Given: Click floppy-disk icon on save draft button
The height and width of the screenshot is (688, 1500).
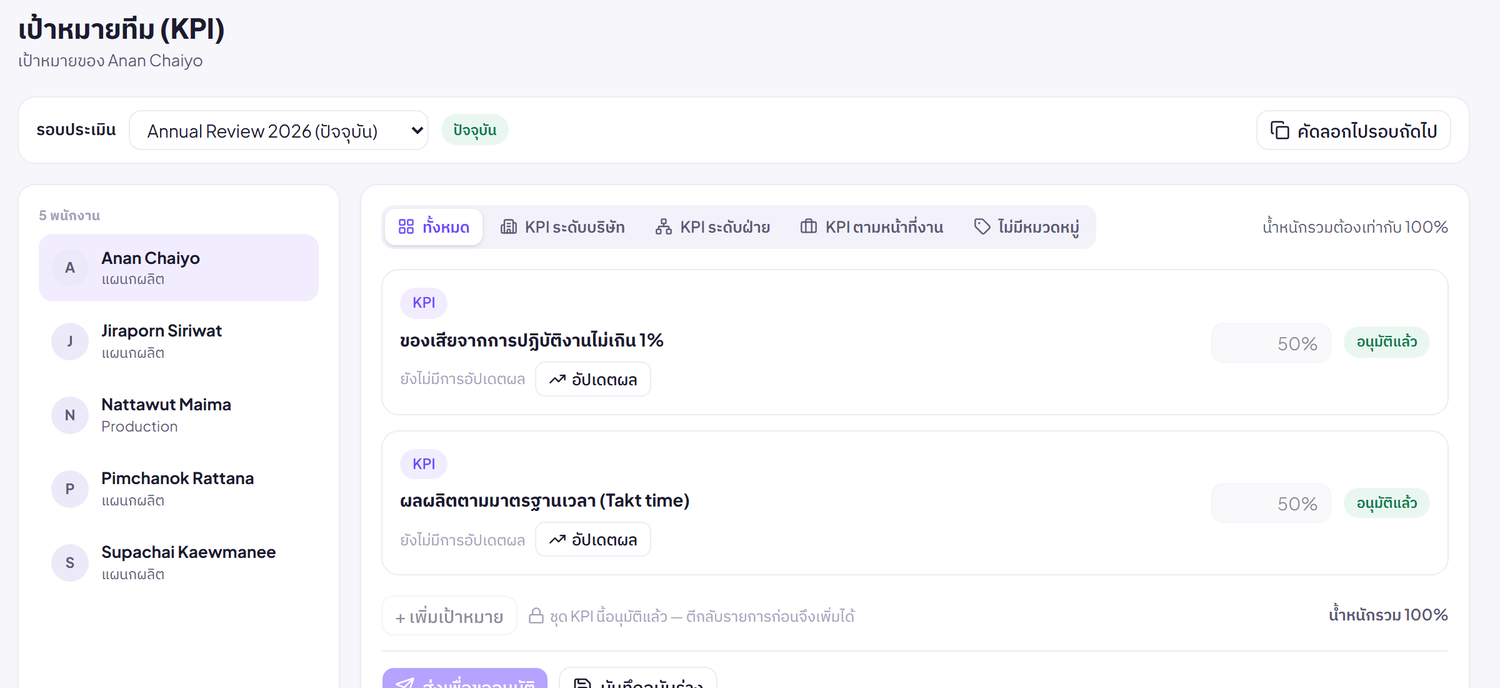Looking at the screenshot, I should pyautogui.click(x=582, y=684).
